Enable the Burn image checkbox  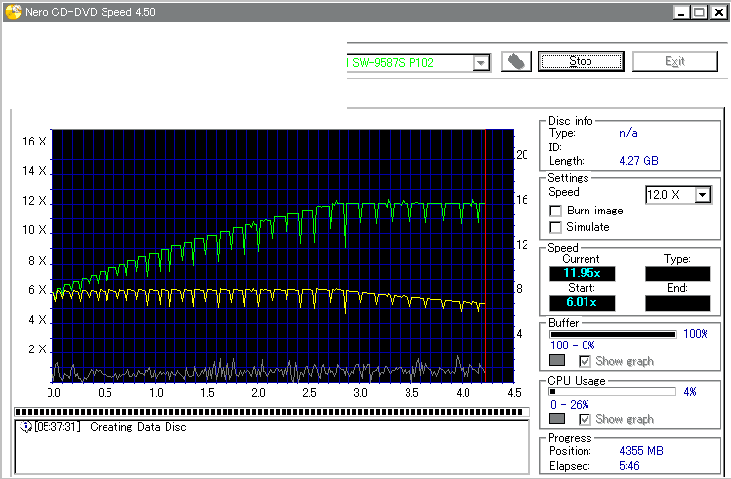[x=555, y=211]
